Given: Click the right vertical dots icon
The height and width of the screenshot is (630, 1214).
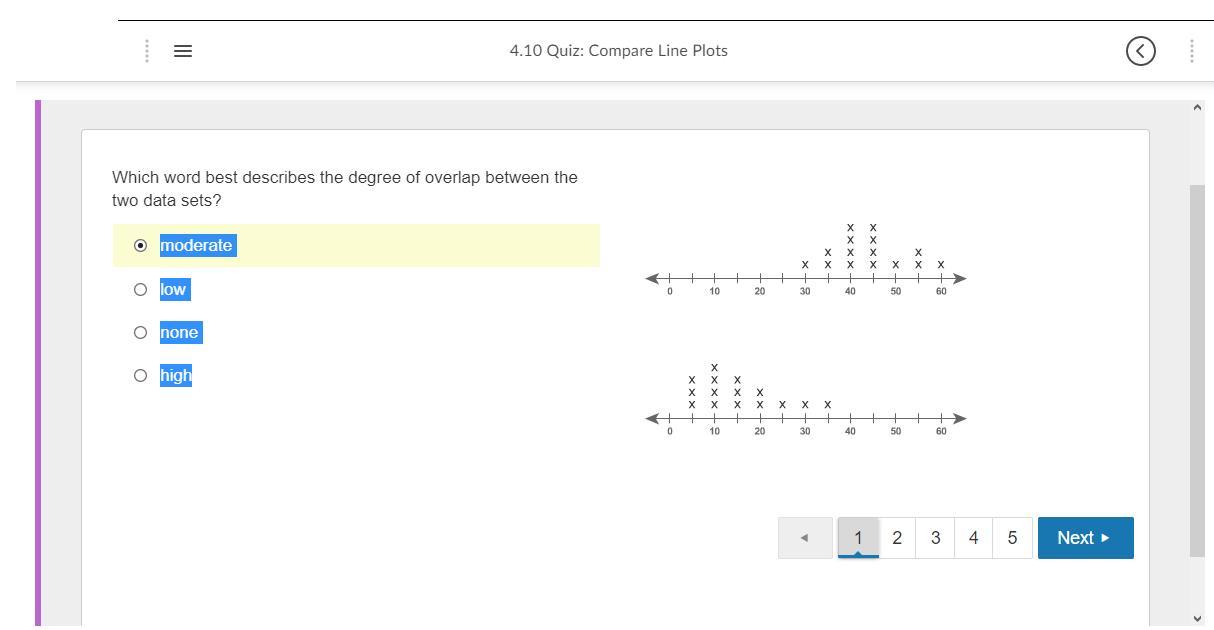Looking at the screenshot, I should (1192, 51).
